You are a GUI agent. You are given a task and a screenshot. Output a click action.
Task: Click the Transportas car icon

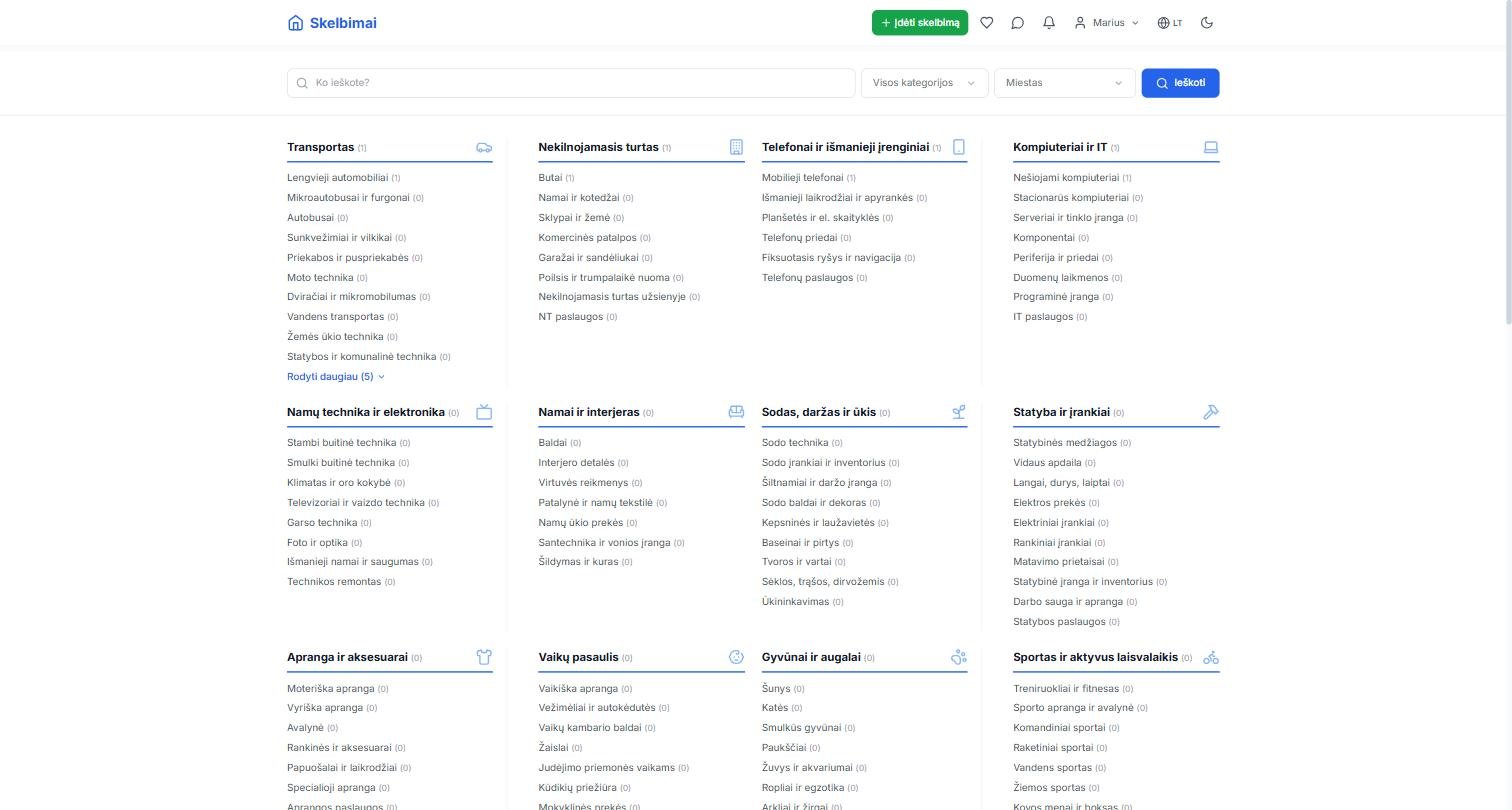tap(484, 147)
